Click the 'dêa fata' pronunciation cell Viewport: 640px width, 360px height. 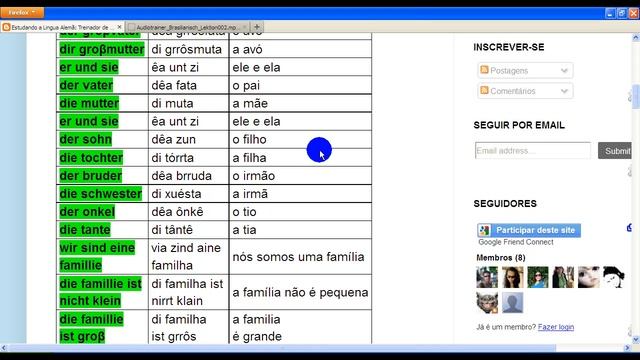(189, 85)
